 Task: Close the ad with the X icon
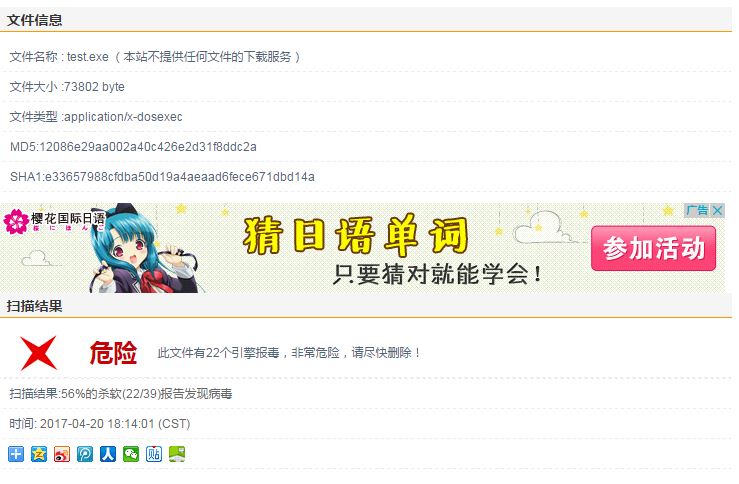718,210
